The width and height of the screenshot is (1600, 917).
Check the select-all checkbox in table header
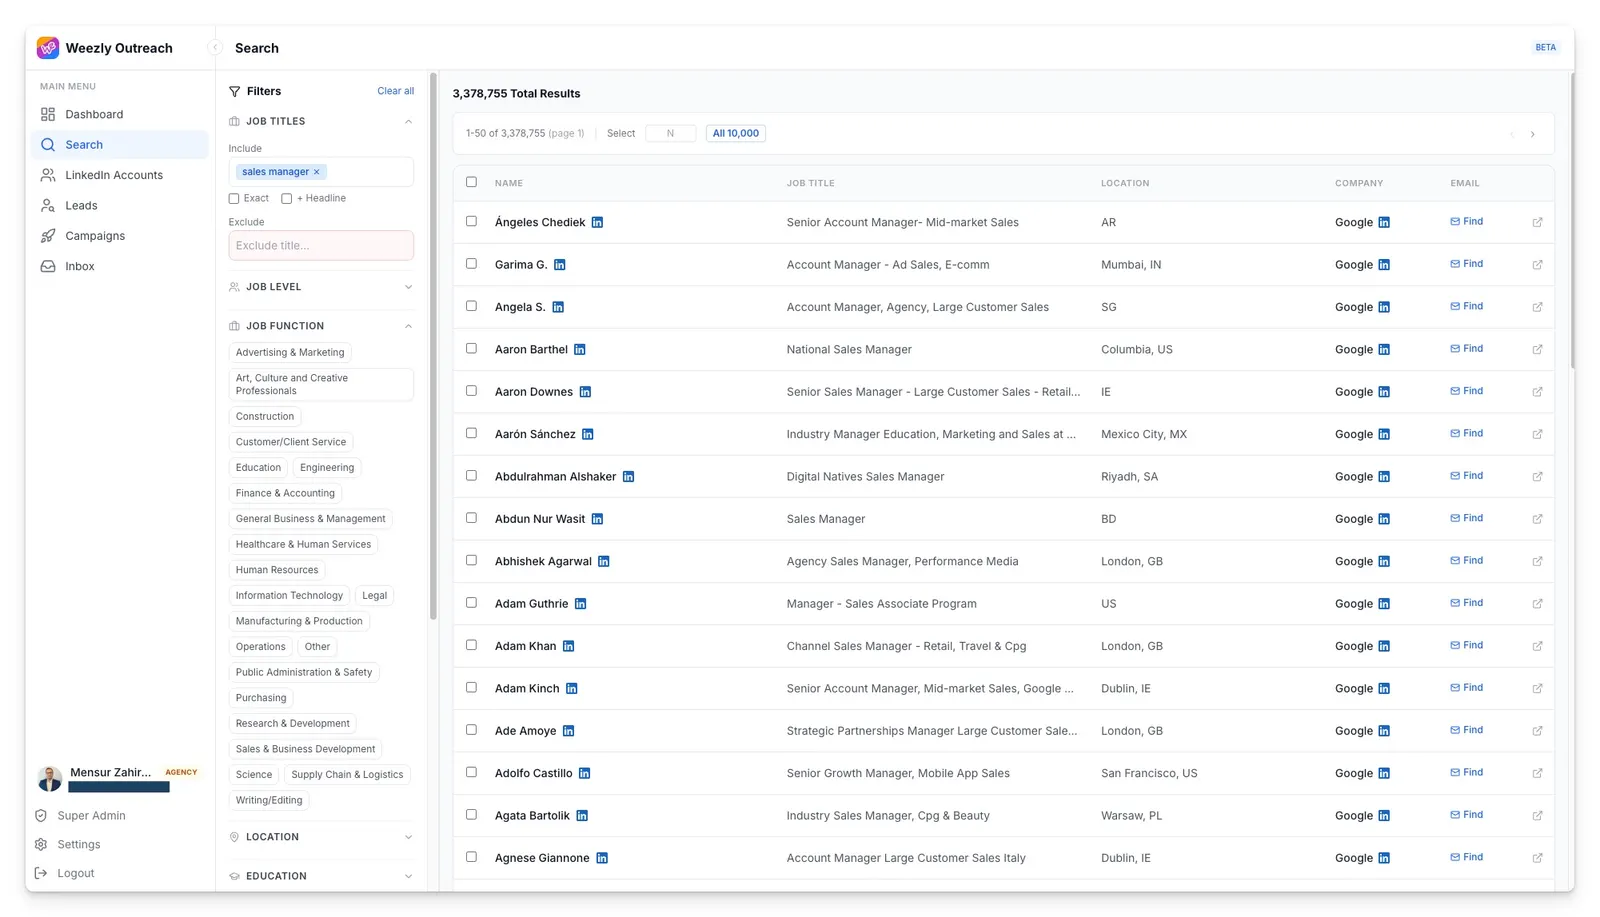[471, 182]
